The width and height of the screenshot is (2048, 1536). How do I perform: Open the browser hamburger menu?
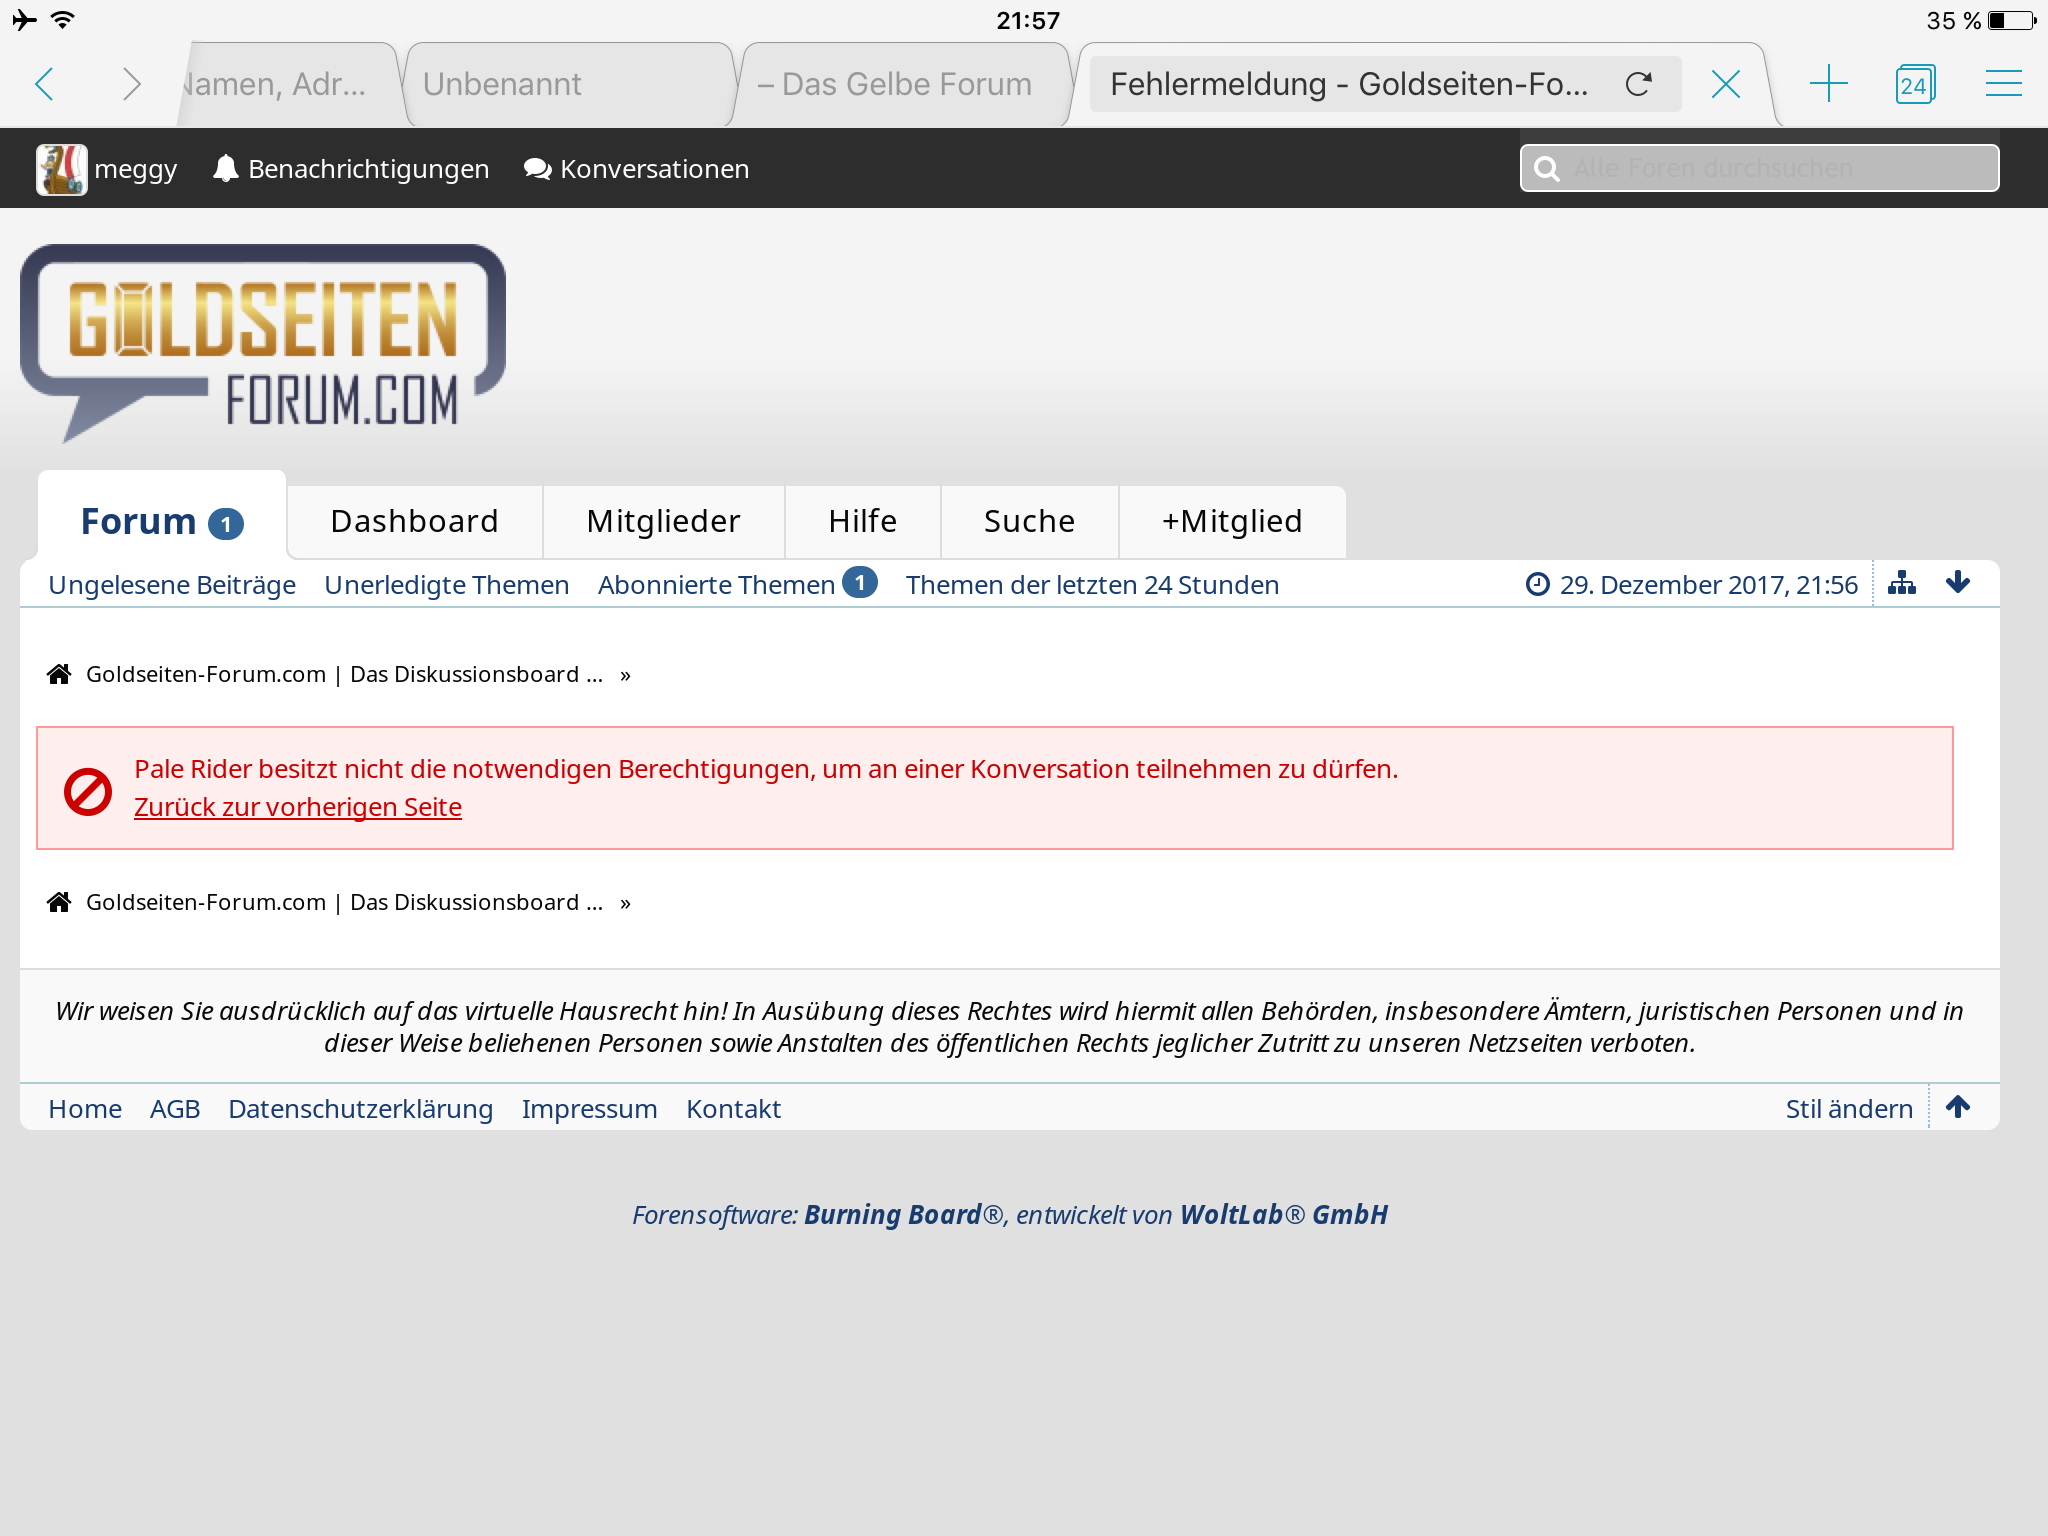click(x=2003, y=84)
